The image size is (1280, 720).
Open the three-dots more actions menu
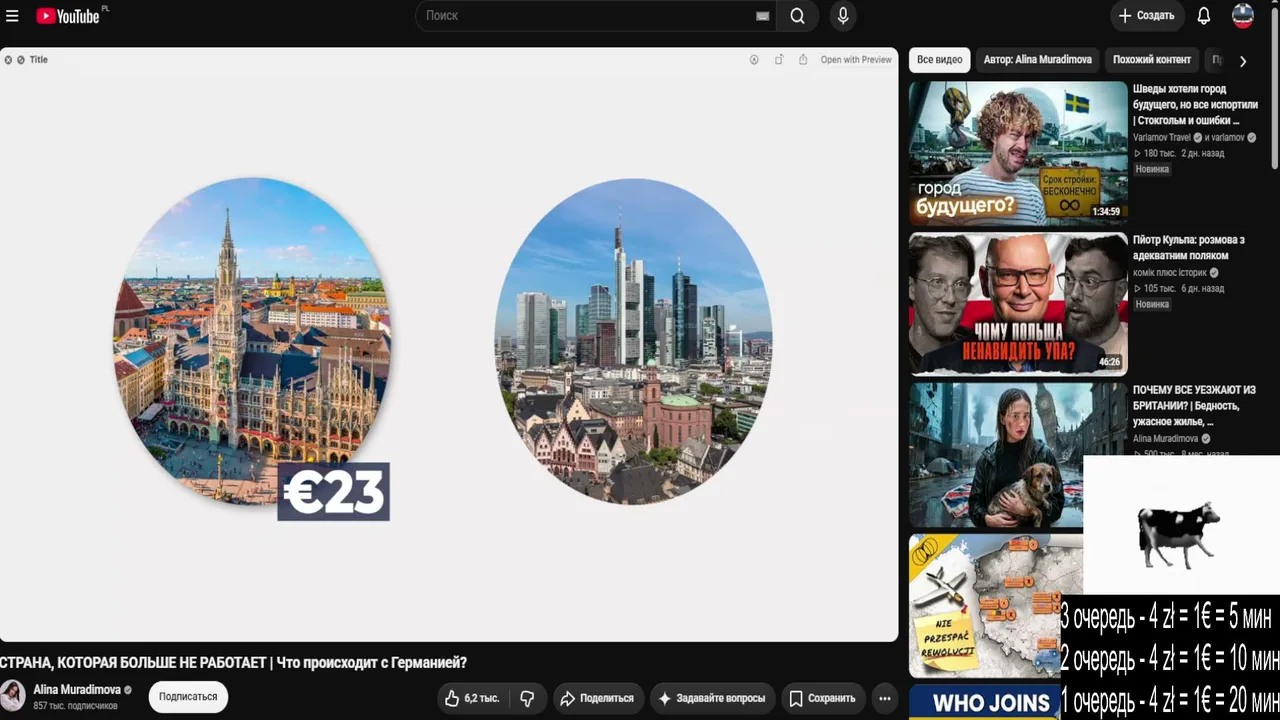pos(884,698)
